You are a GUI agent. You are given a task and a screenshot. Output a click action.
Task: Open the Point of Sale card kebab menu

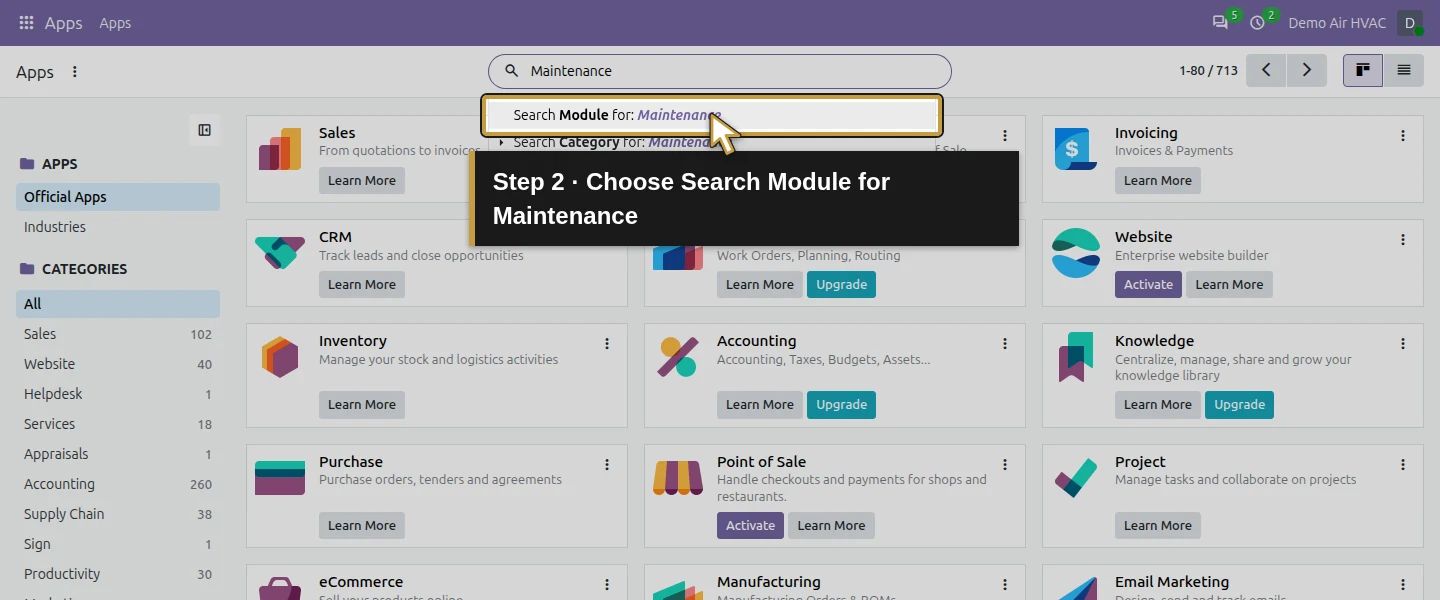tap(1005, 465)
